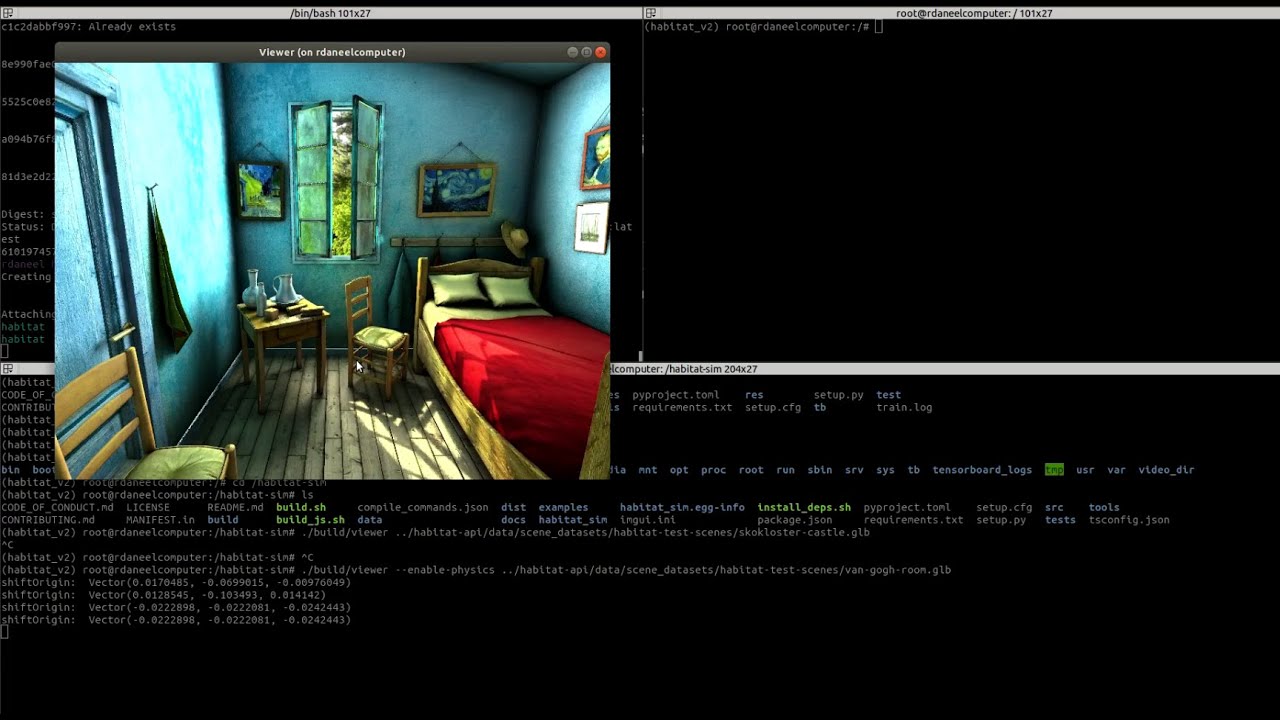The width and height of the screenshot is (1280, 720).
Task: Click the command ending in skokloster-castle.glb
Action: (x=585, y=533)
